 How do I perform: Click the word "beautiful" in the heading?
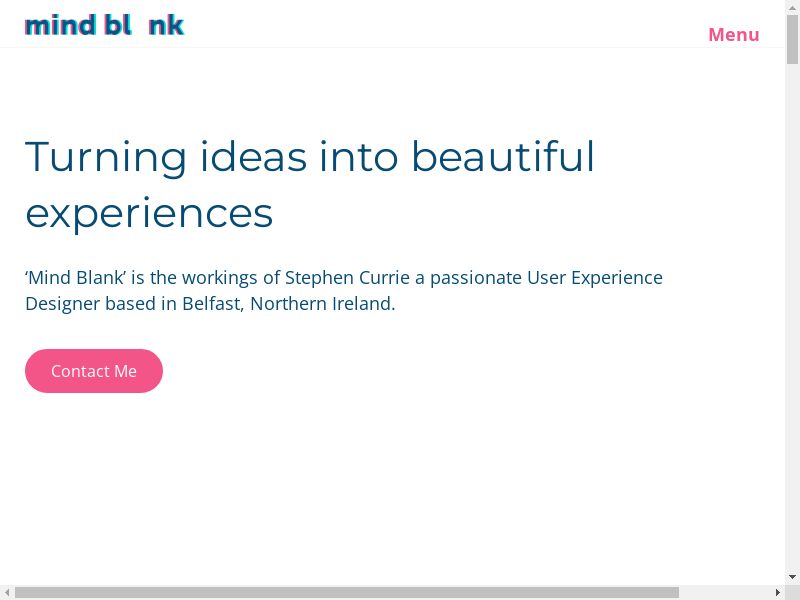[502, 157]
